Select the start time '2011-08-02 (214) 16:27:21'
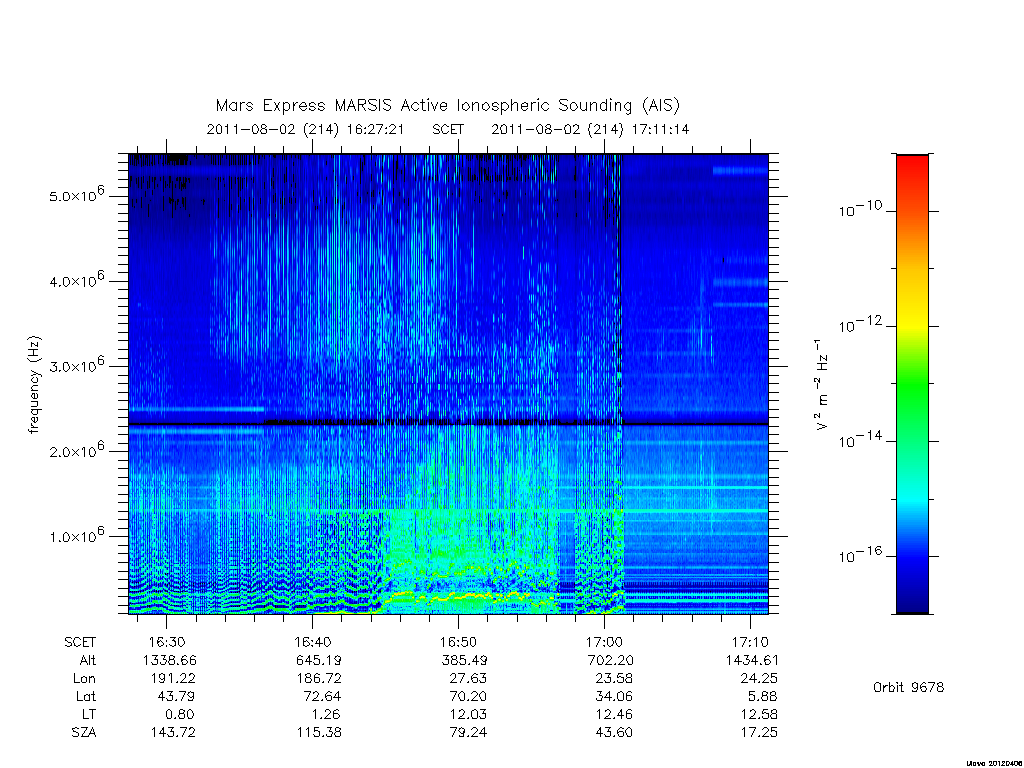Image resolution: width=1024 pixels, height=768 pixels. [306, 129]
